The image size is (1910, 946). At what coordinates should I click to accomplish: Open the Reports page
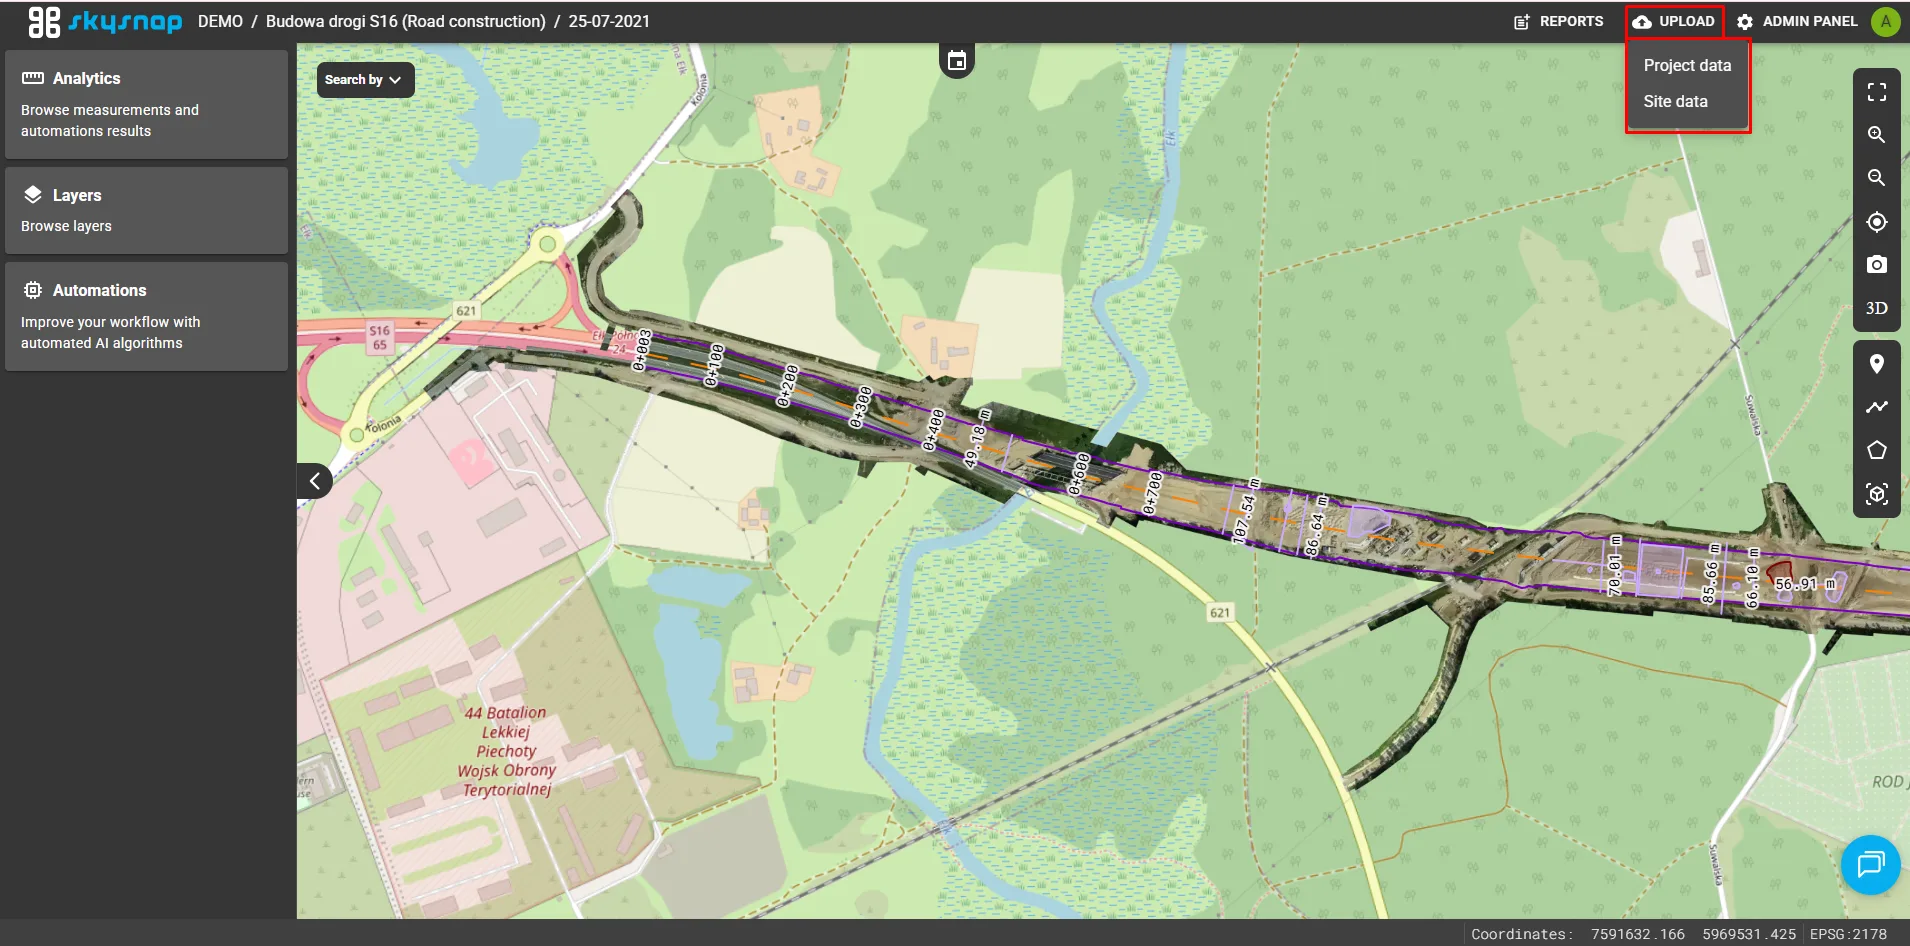coord(1559,21)
